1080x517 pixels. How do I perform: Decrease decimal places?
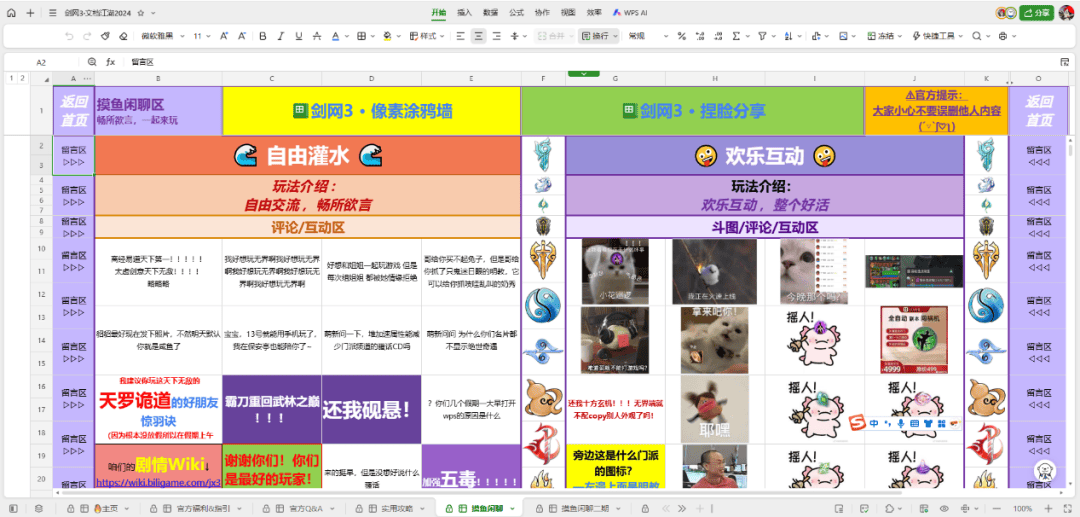(718, 36)
